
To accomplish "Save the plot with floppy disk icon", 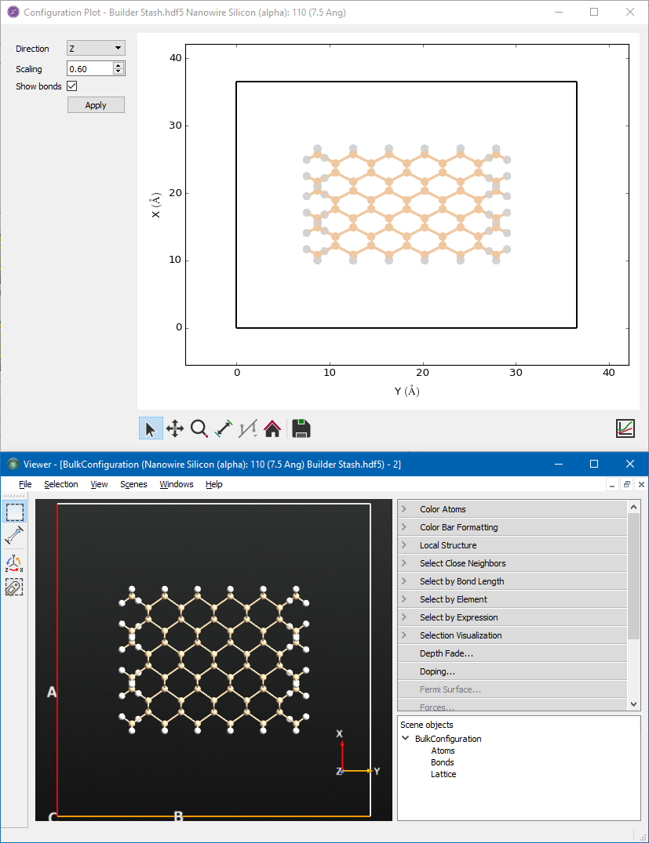I will [301, 429].
